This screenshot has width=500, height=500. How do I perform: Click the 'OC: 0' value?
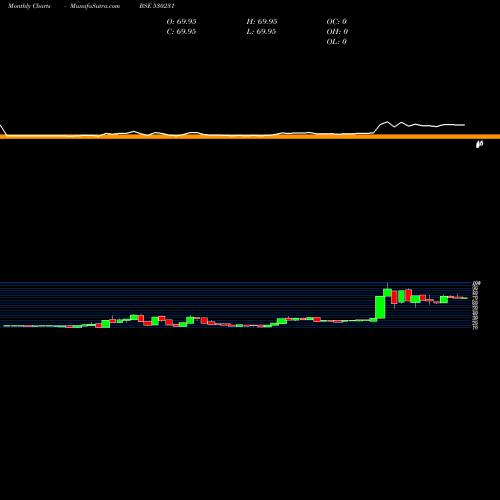pos(337,21)
